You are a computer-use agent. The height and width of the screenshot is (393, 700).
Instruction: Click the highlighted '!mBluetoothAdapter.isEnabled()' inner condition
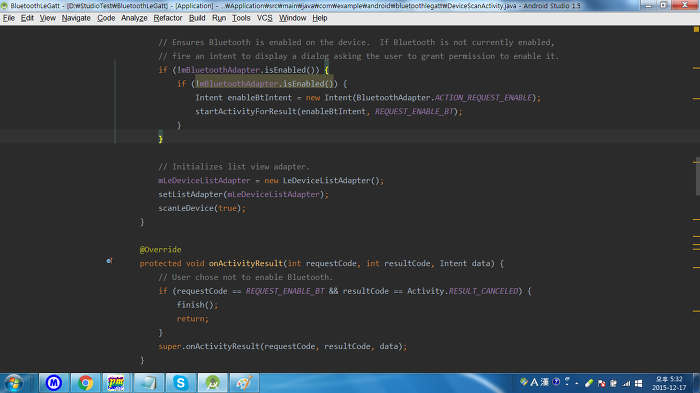[x=264, y=84]
